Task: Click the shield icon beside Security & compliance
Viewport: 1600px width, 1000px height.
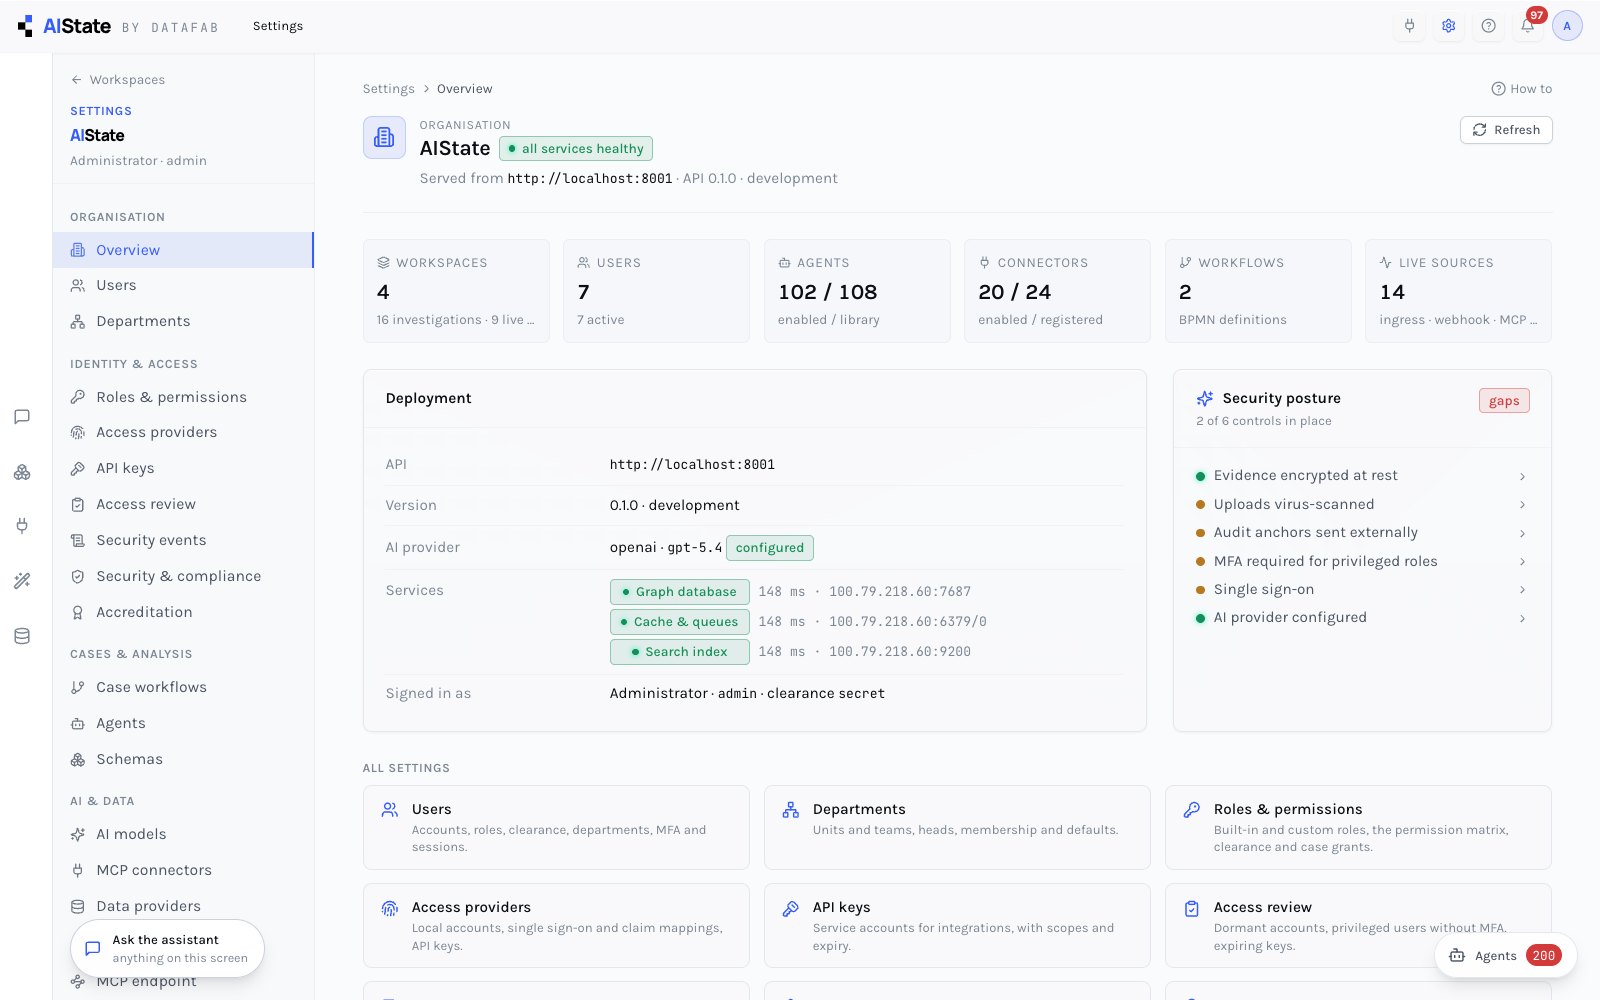Action: pyautogui.click(x=78, y=576)
